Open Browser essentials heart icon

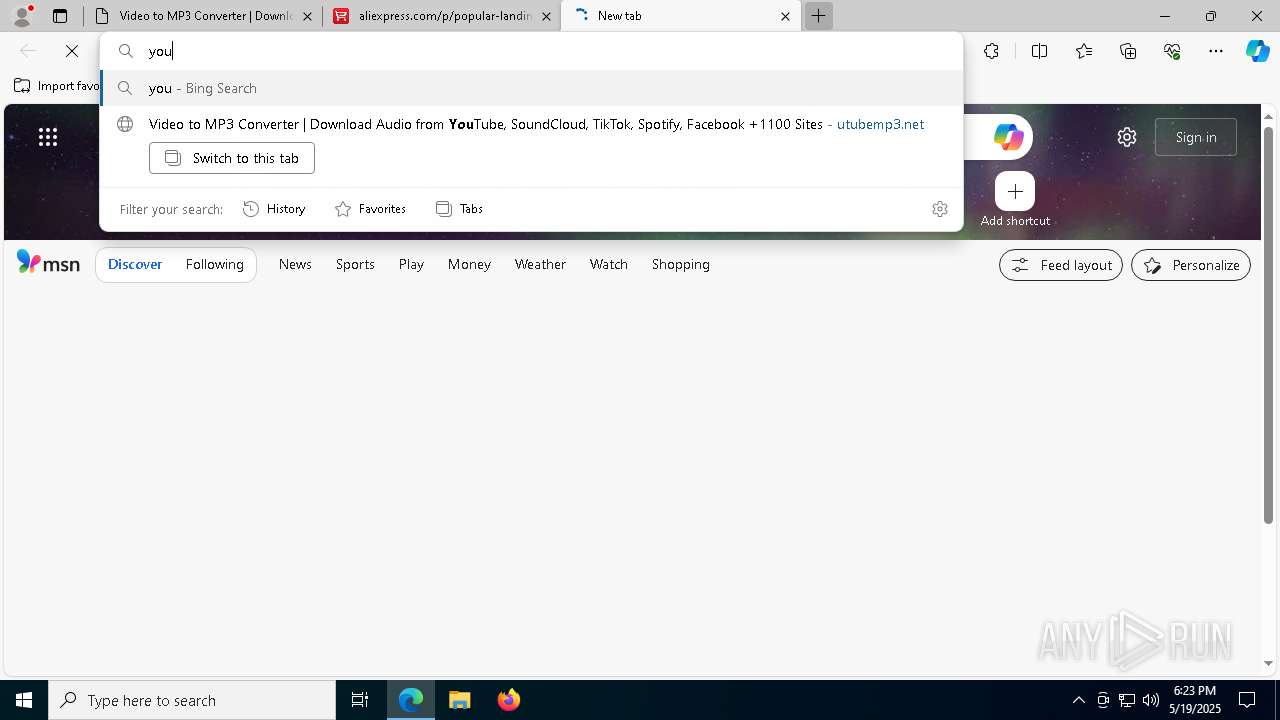pos(1172,51)
